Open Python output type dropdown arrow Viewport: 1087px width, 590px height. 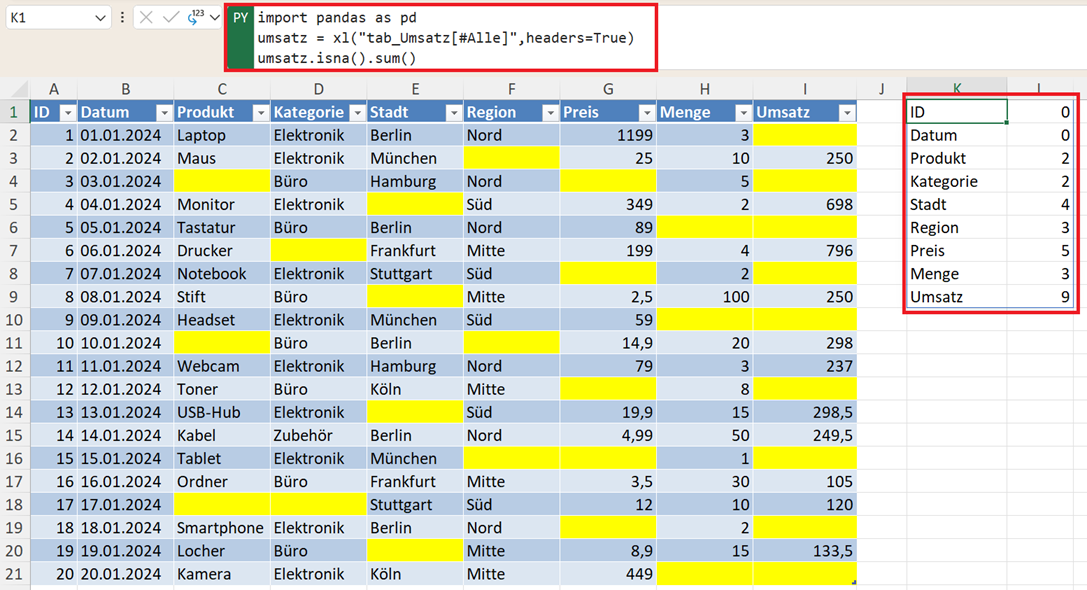pos(214,18)
